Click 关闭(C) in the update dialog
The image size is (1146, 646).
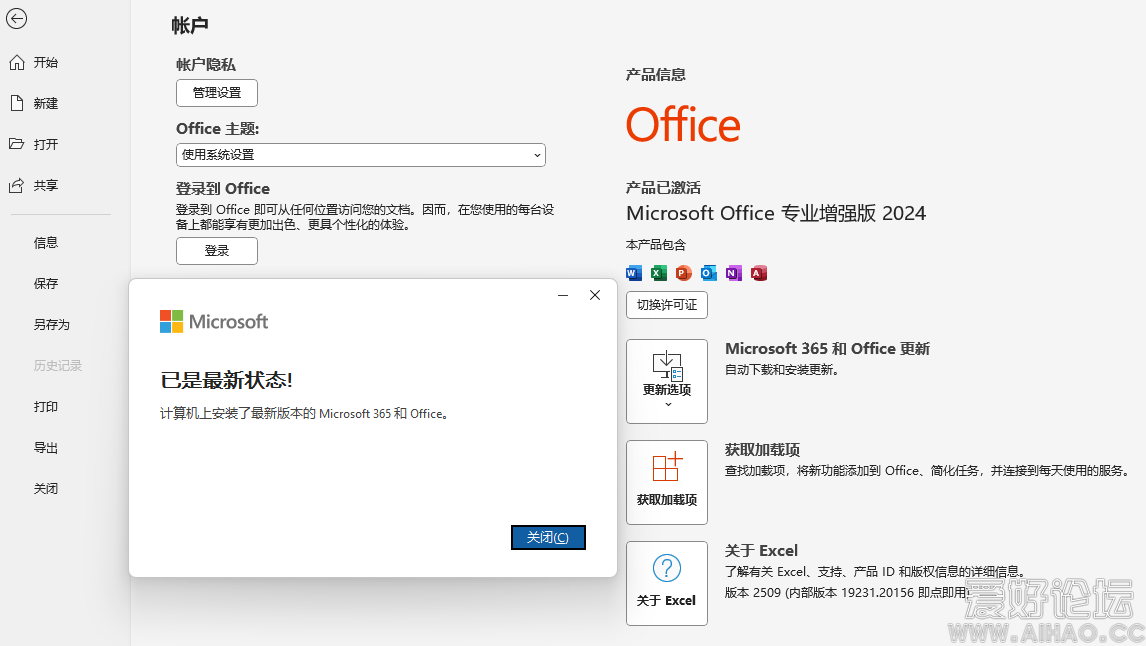click(x=548, y=537)
